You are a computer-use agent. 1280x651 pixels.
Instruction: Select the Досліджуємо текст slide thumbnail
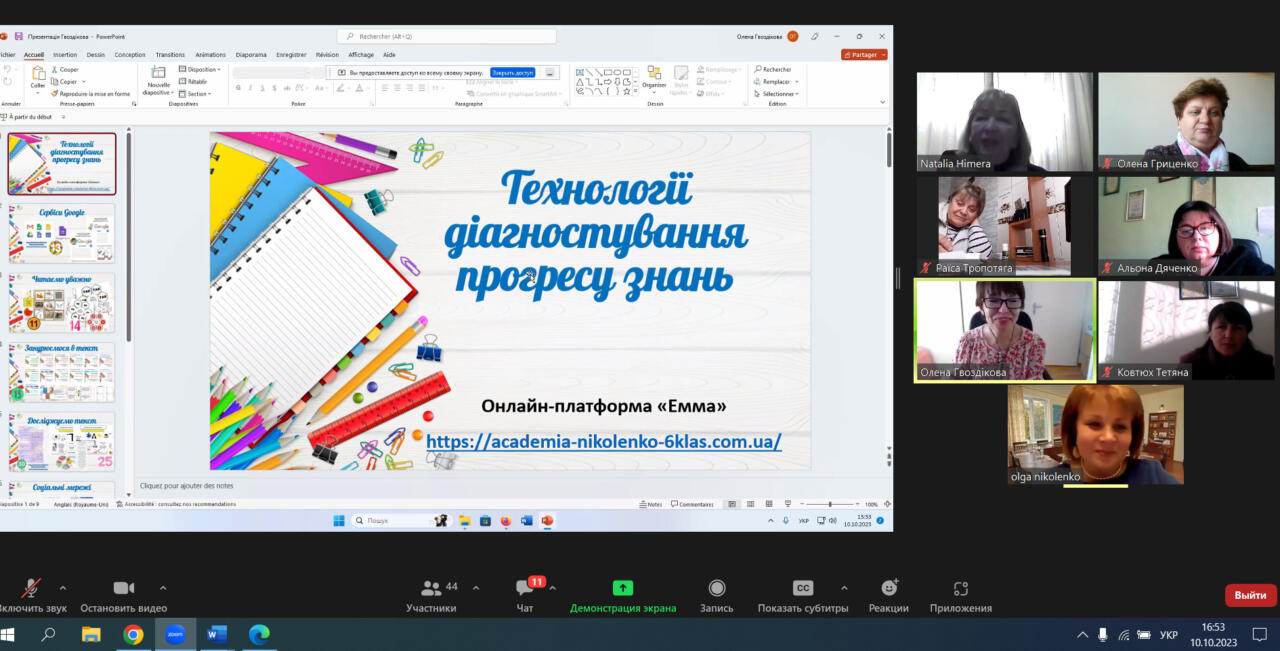[62, 441]
